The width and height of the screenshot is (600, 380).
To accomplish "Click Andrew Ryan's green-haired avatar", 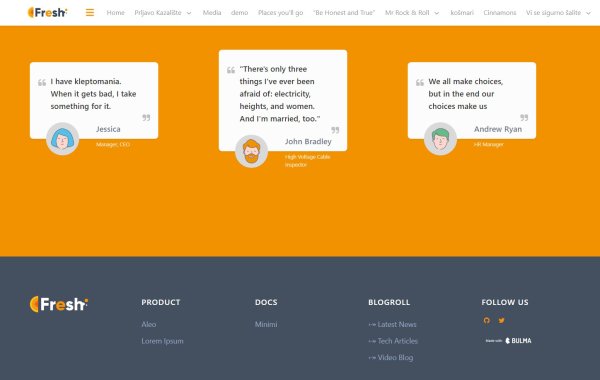I will pyautogui.click(x=440, y=139).
